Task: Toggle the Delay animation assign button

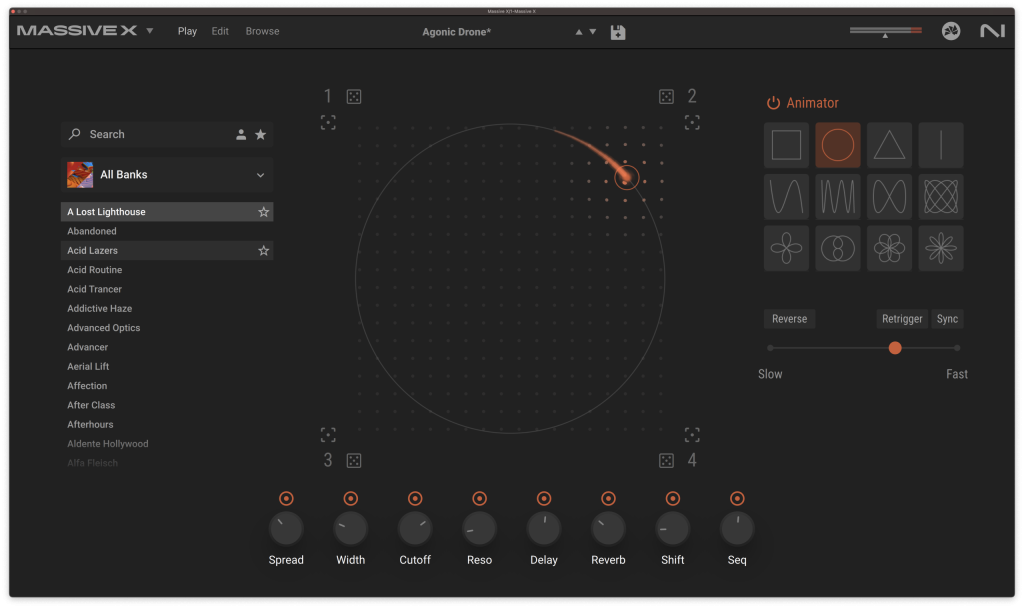Action: pos(544,498)
